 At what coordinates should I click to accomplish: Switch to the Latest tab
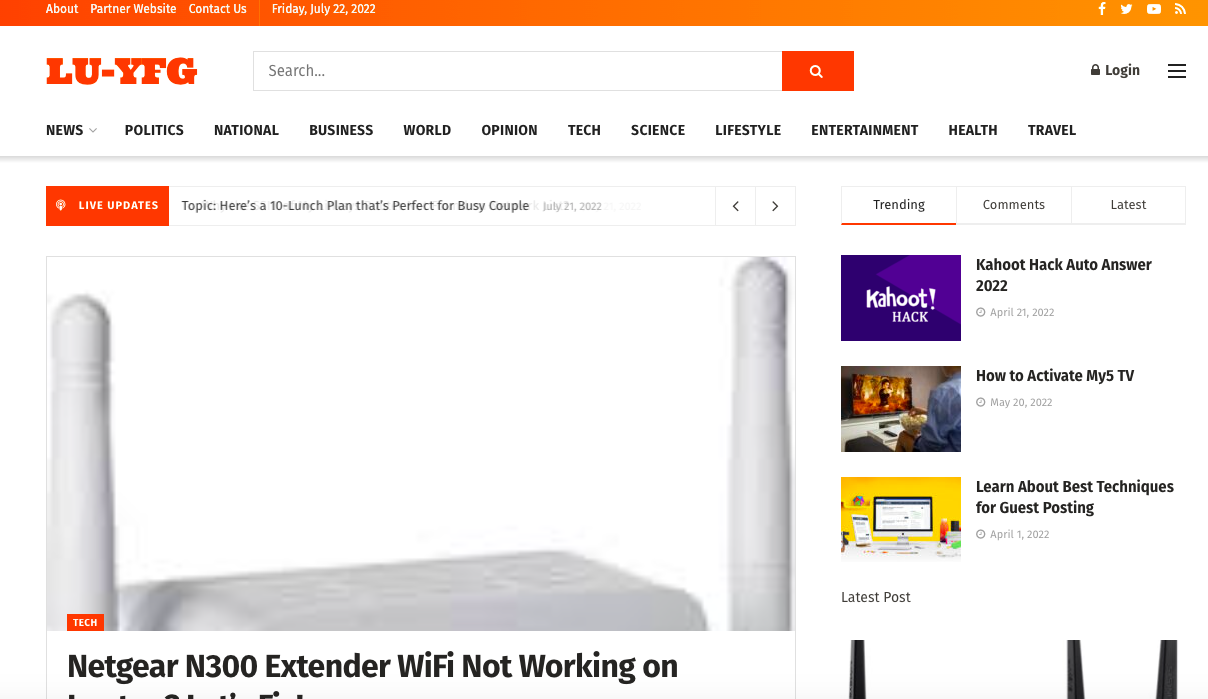coord(1128,205)
